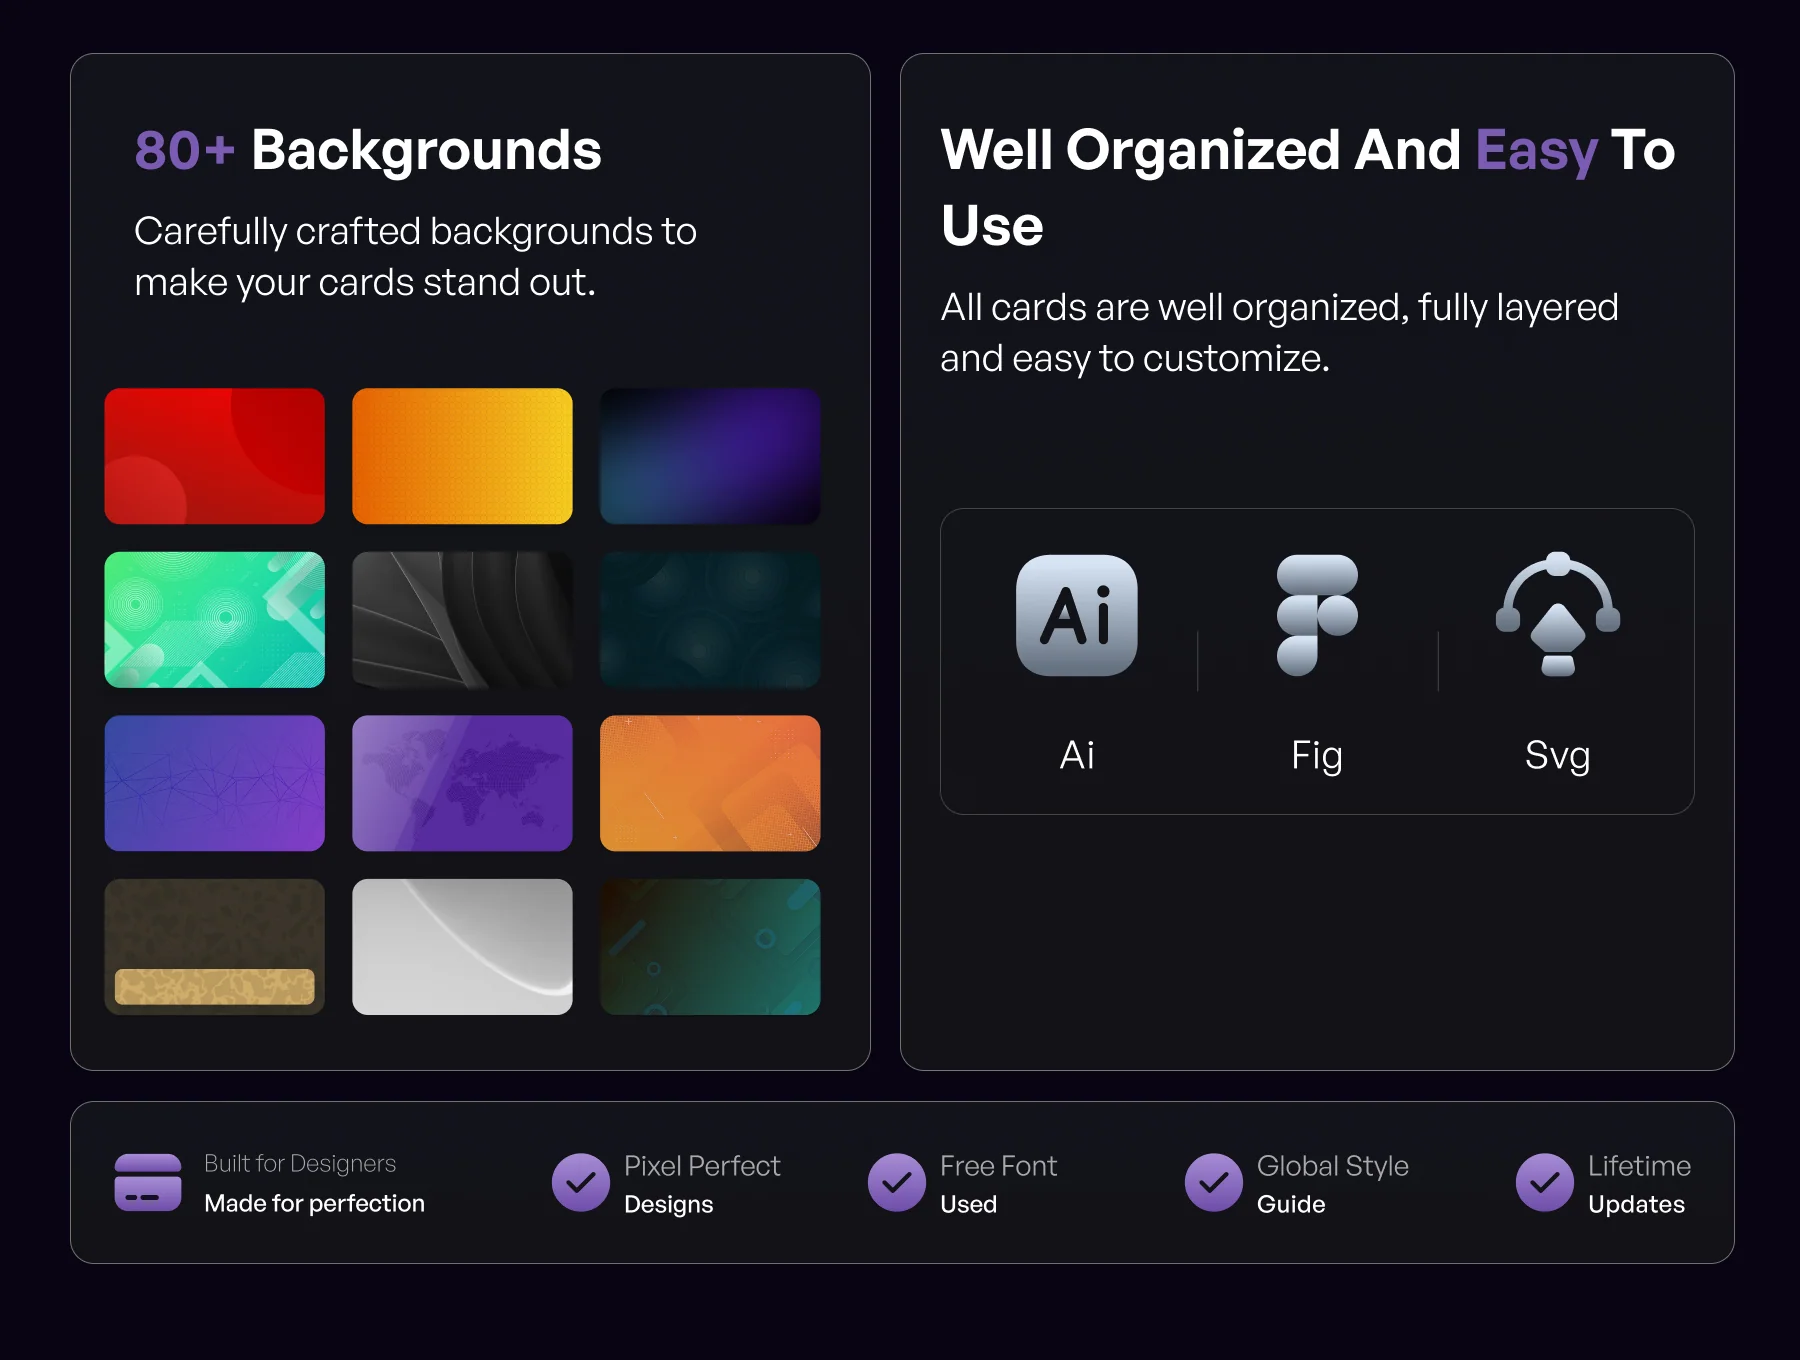Click the 'Fig' label text
The height and width of the screenshot is (1360, 1800).
(1317, 757)
